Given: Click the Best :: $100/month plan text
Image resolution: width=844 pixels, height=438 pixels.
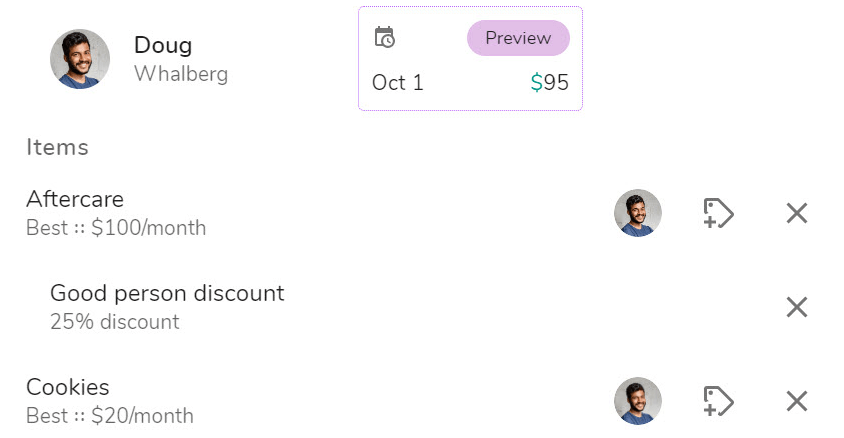Looking at the screenshot, I should (116, 228).
